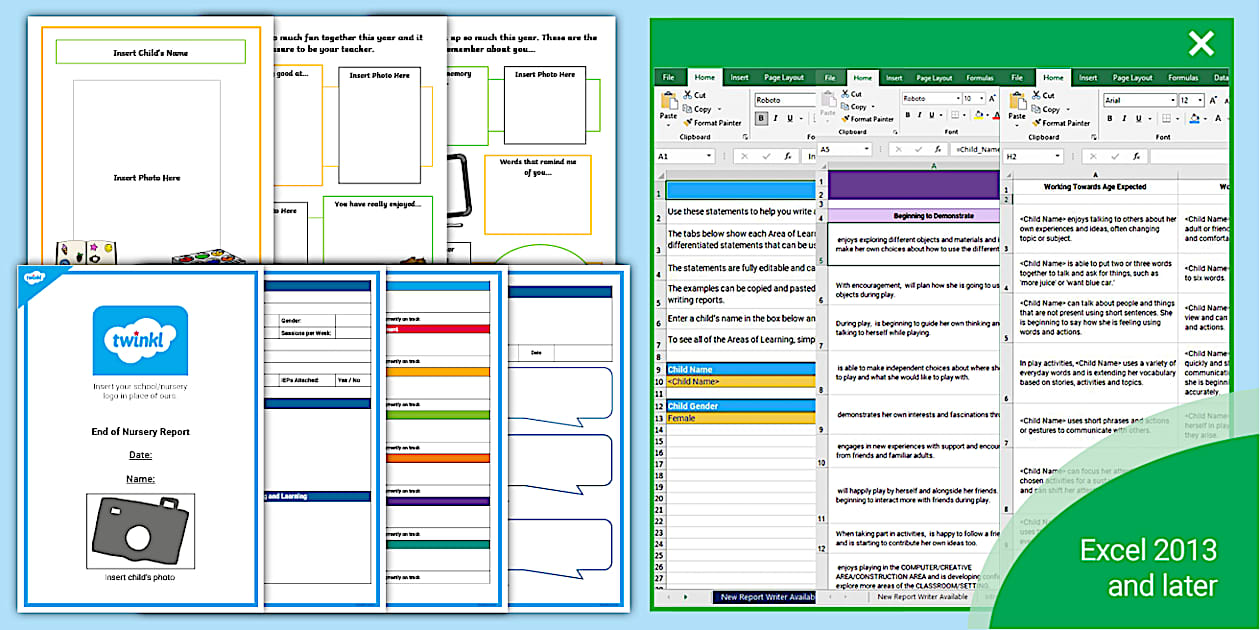This screenshot has height=630, width=1260.
Task: Click the Format Painter icon
Action: (1035, 123)
